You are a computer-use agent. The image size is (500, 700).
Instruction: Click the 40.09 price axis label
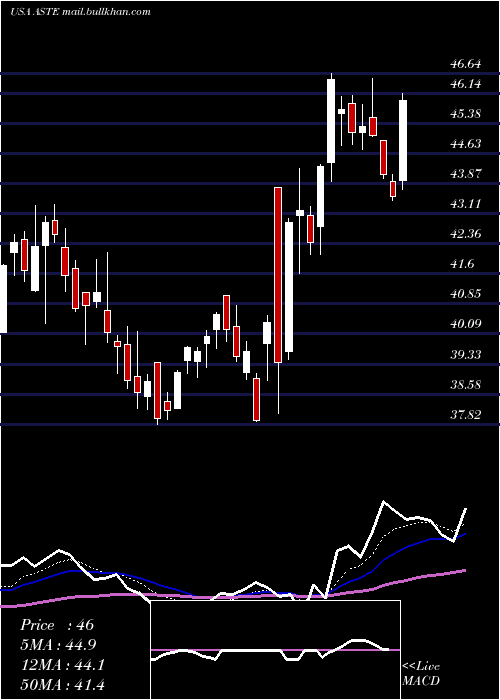coord(466,324)
